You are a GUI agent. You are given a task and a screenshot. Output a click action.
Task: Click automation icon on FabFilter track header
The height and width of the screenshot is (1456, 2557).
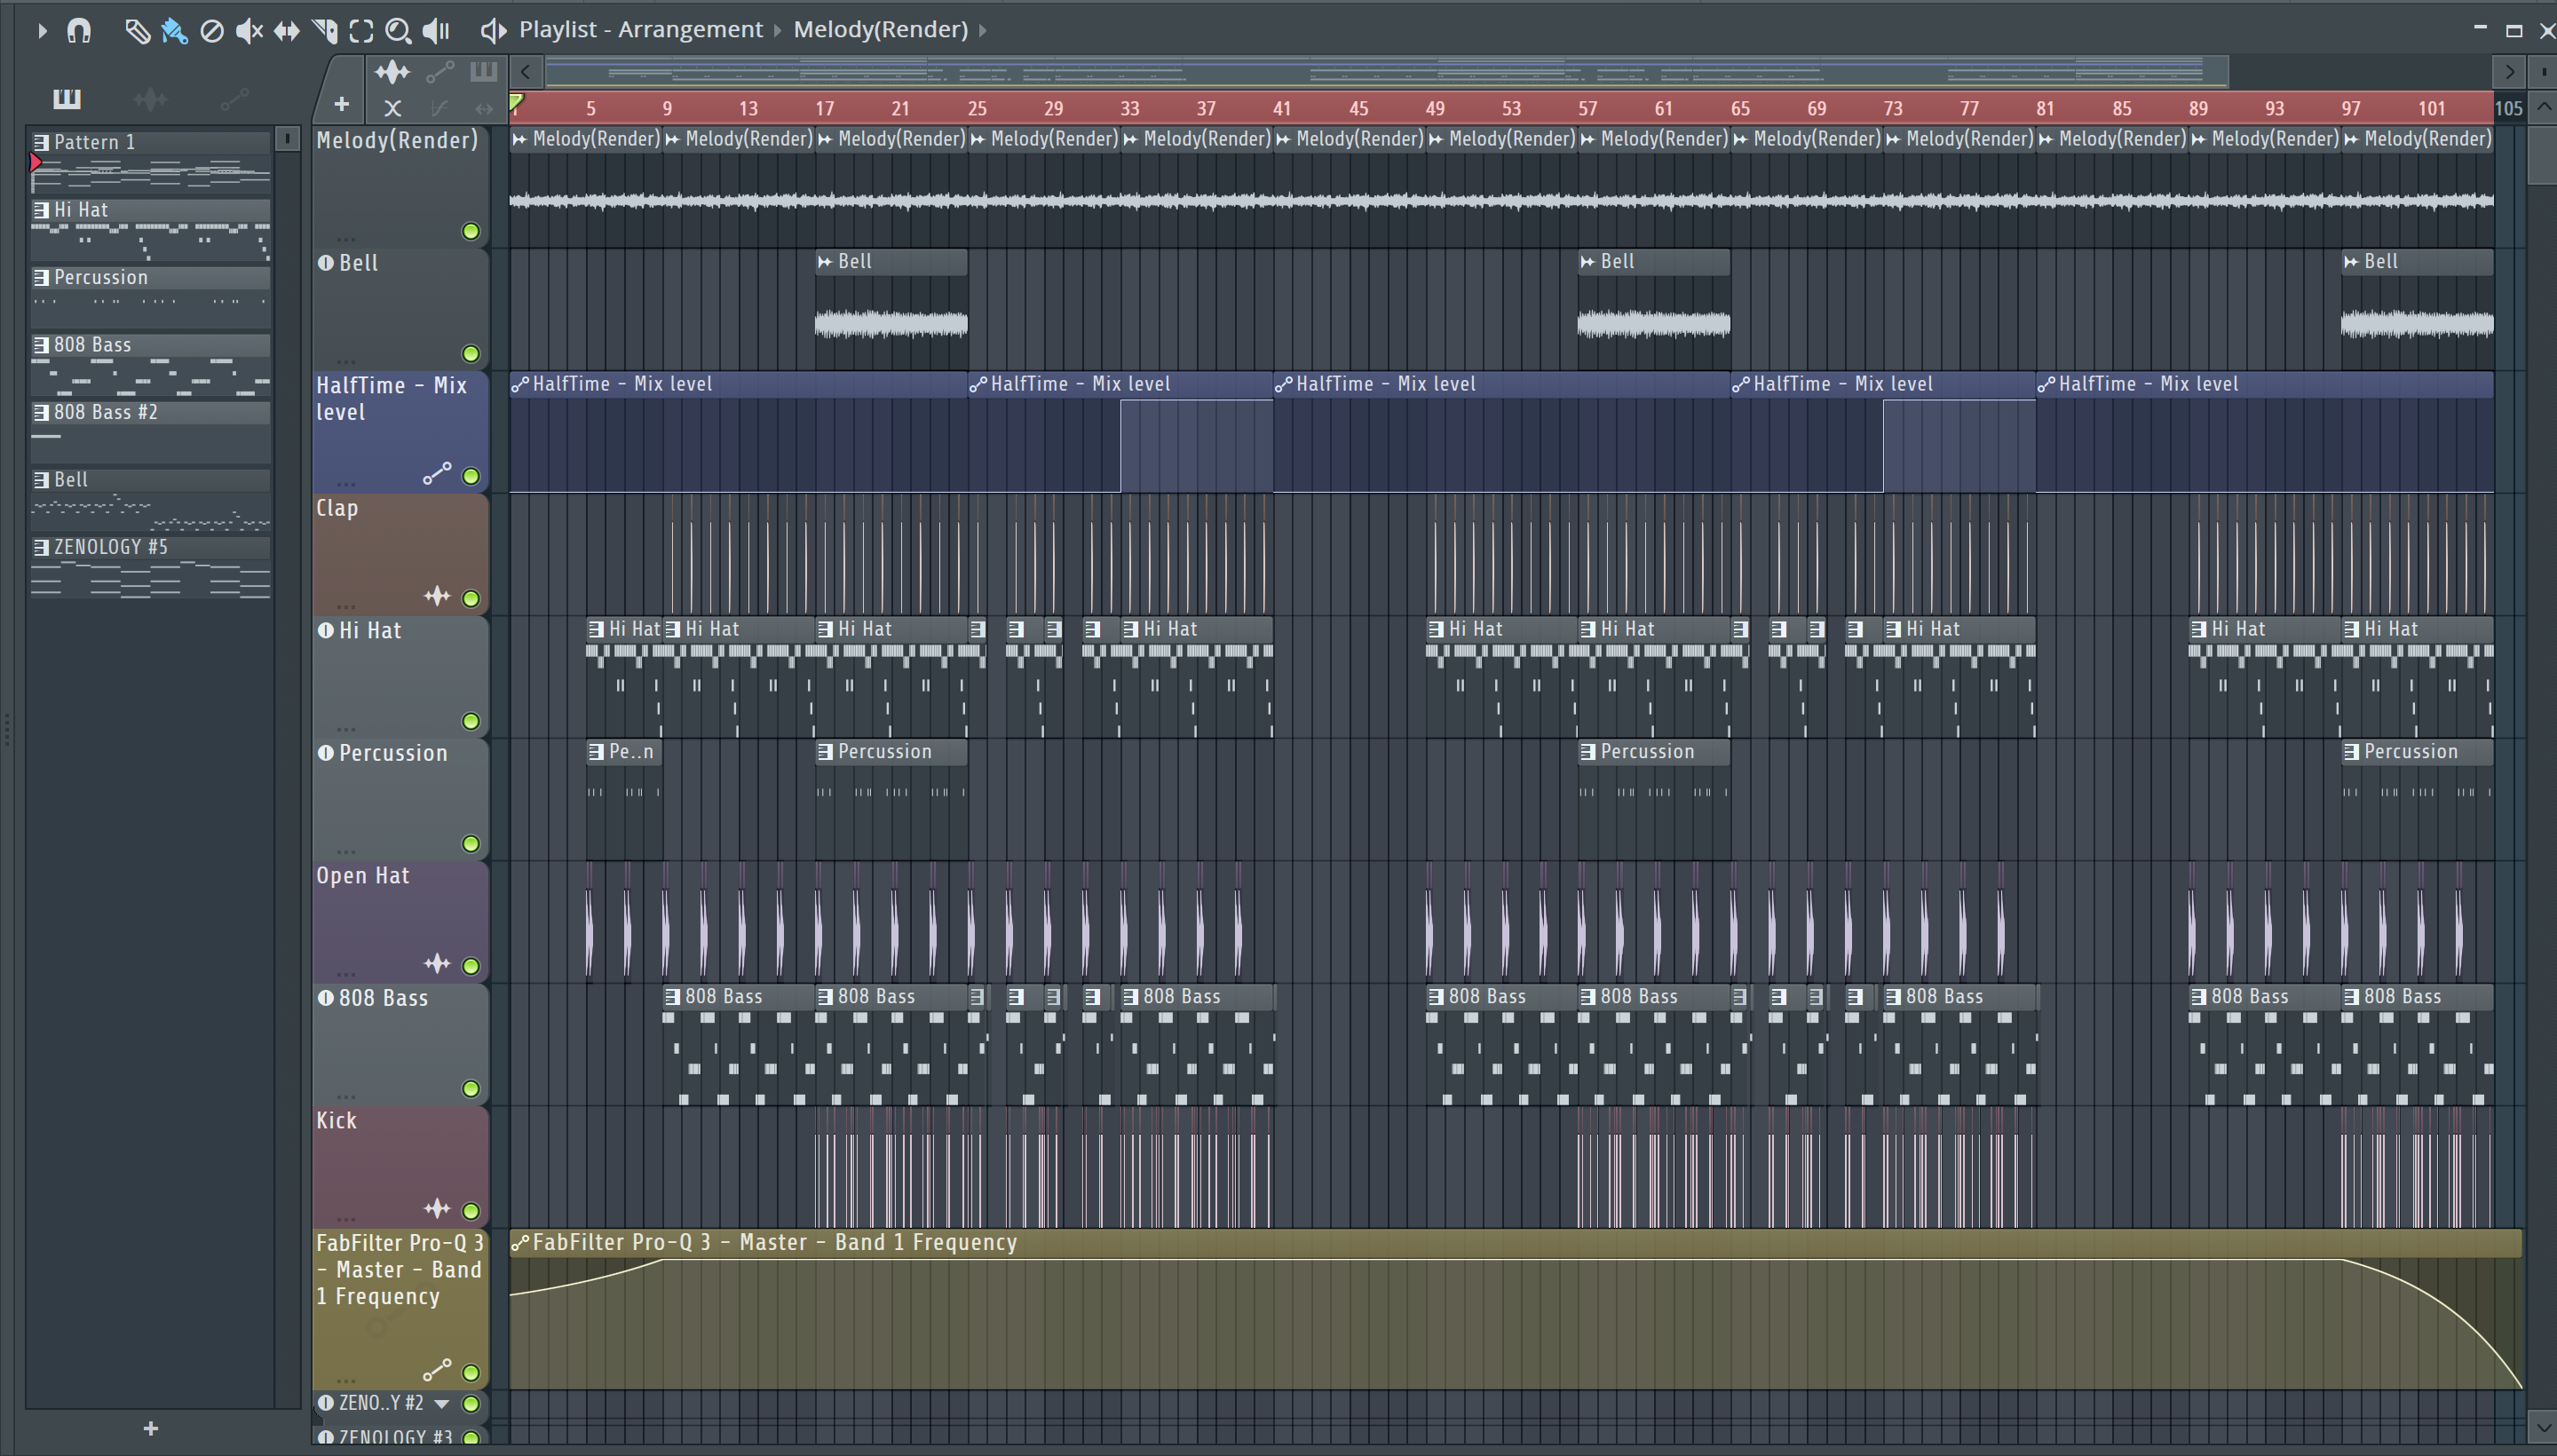[x=437, y=1369]
